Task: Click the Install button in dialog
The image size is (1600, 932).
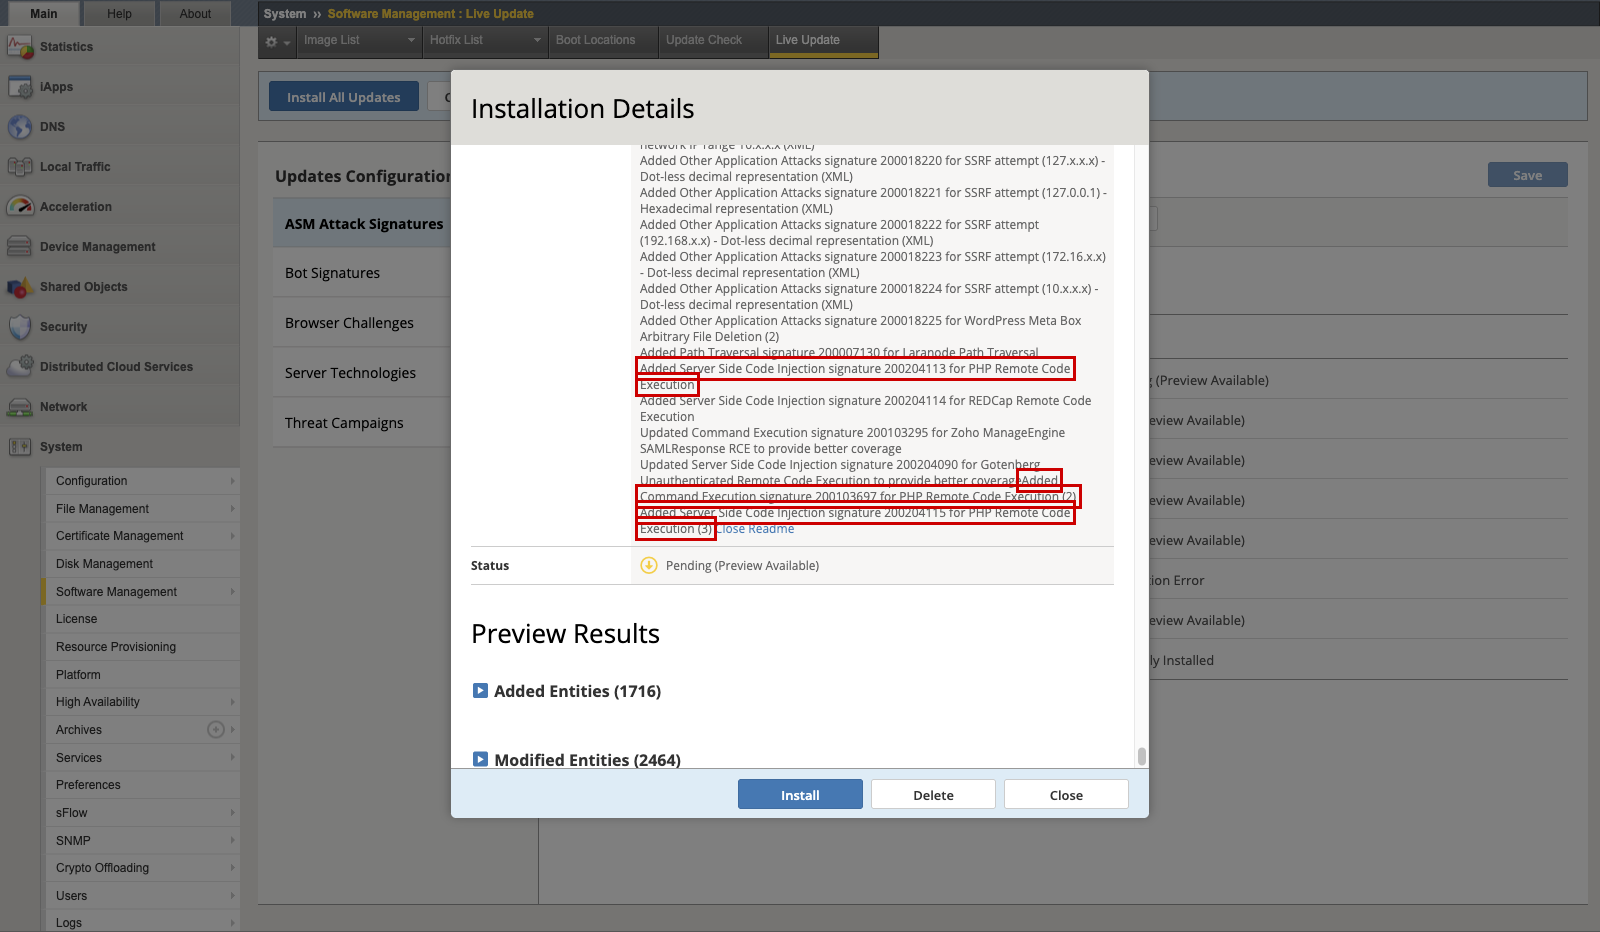Action: [800, 795]
